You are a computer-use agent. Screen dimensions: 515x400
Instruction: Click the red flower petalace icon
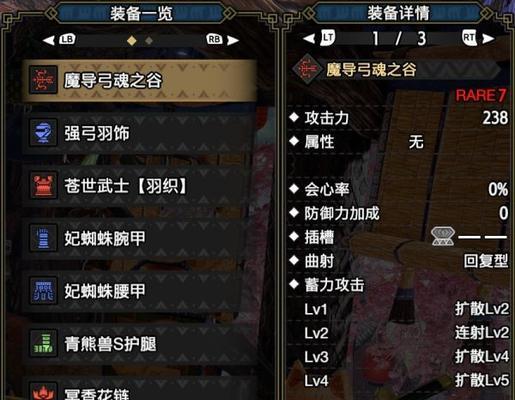(x=43, y=392)
